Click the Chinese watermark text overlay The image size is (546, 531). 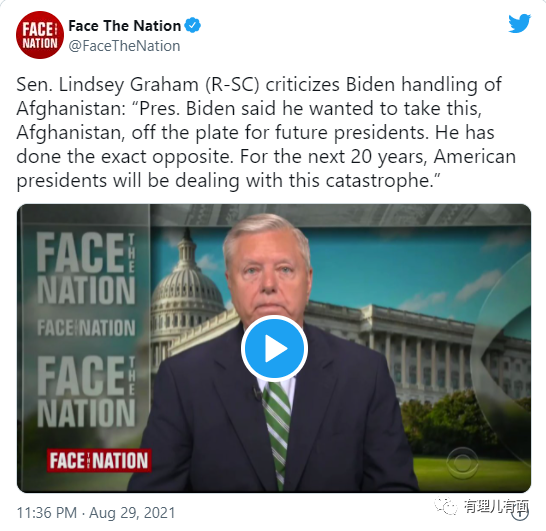click(x=496, y=506)
